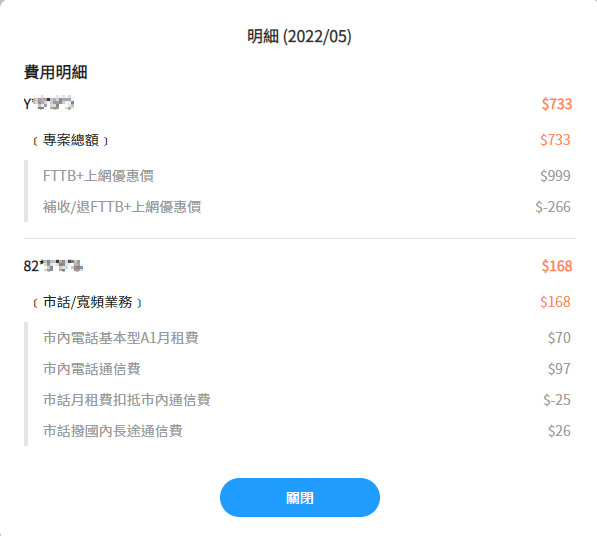Click the $733 amount for 專案總額

(x=555, y=140)
